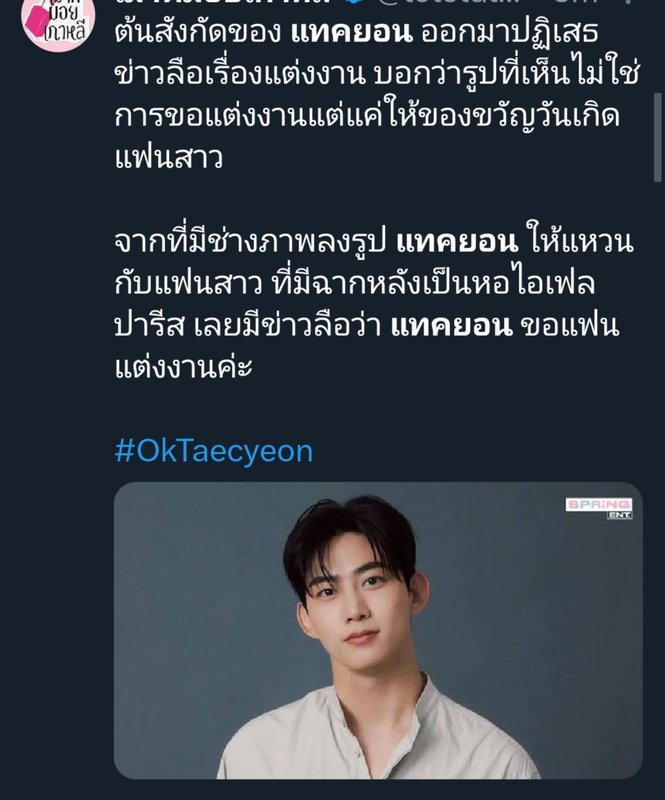Click the SPRING ENT watermark logo in photo
The height and width of the screenshot is (800, 665).
(x=599, y=508)
